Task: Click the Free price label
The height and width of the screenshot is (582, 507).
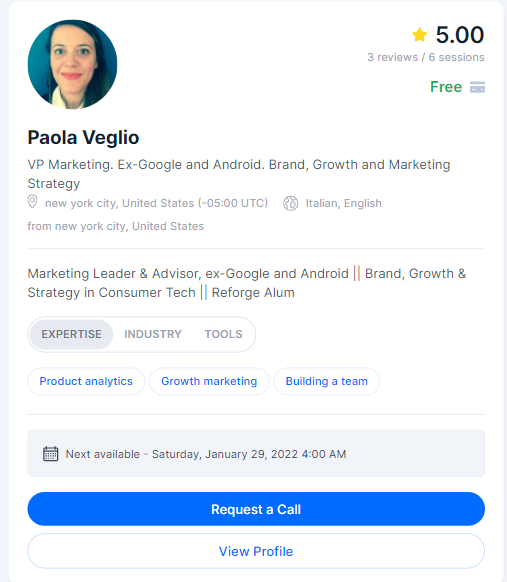Action: tap(446, 87)
